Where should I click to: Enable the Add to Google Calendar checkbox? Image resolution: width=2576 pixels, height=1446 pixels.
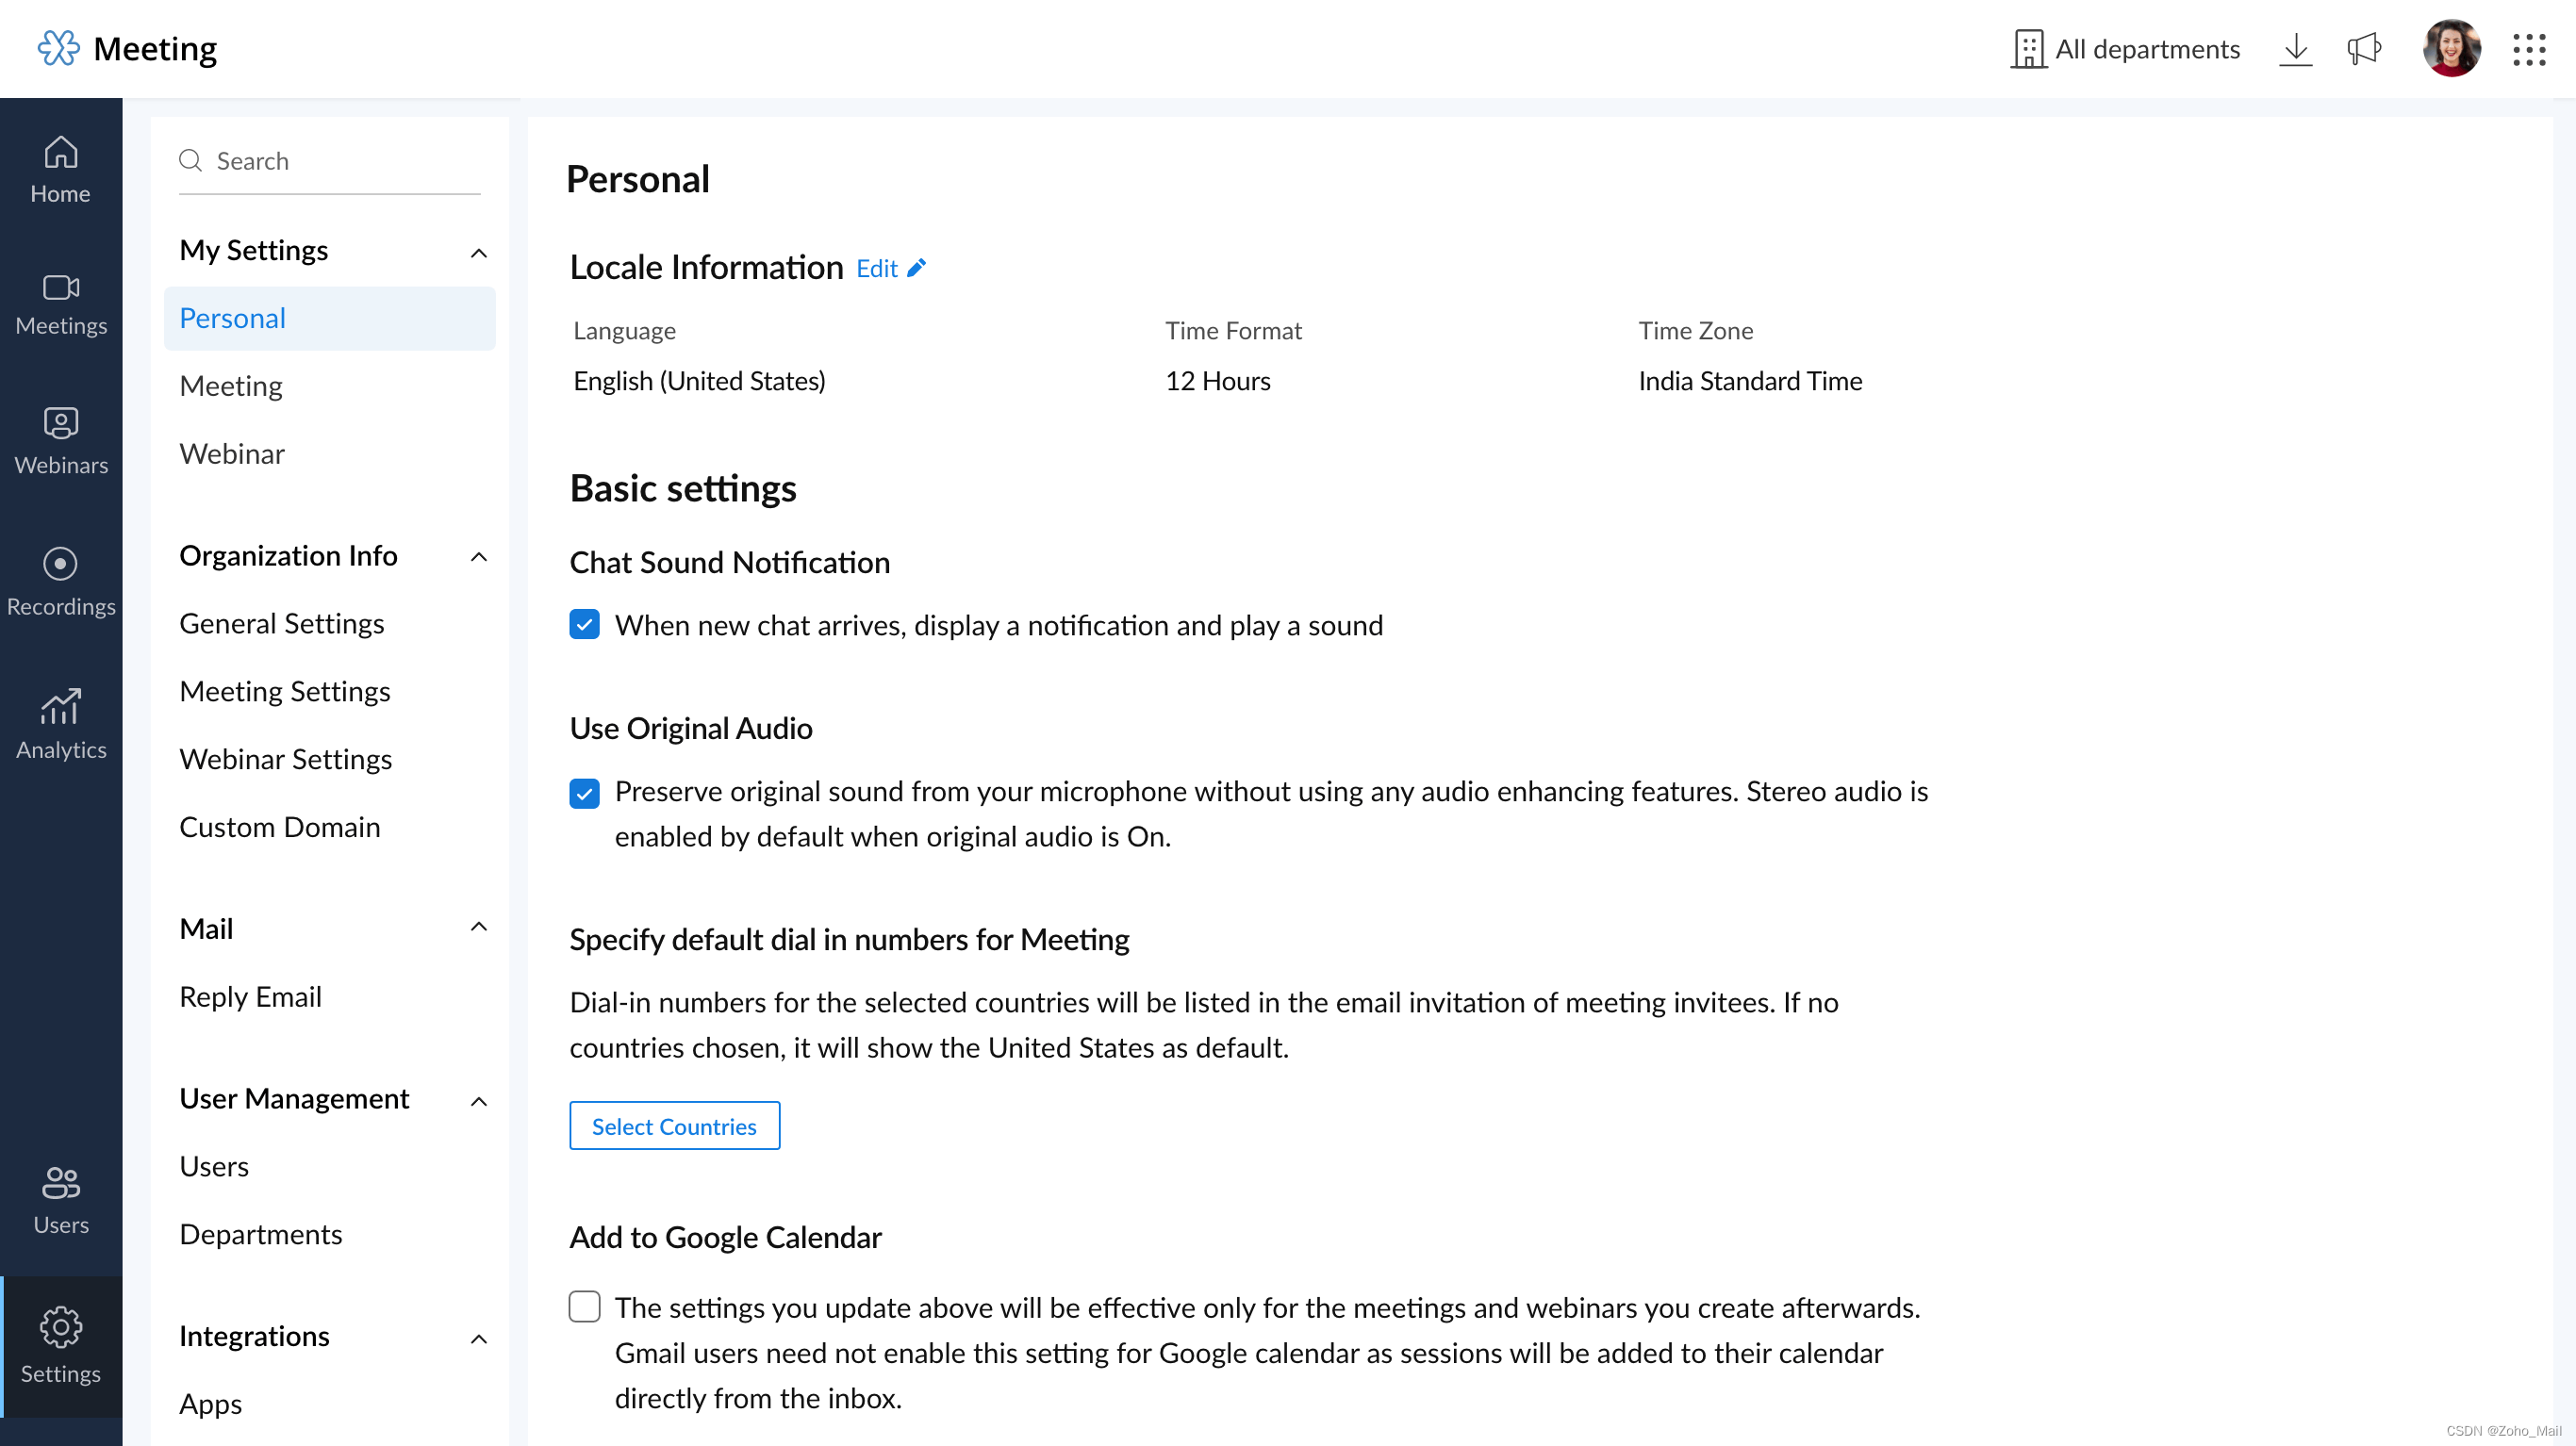pos(584,1306)
